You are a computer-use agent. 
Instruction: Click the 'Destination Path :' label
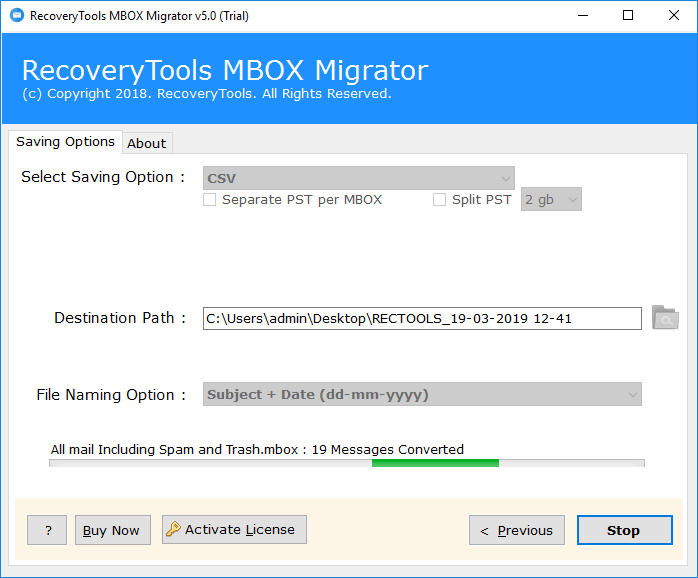120,318
